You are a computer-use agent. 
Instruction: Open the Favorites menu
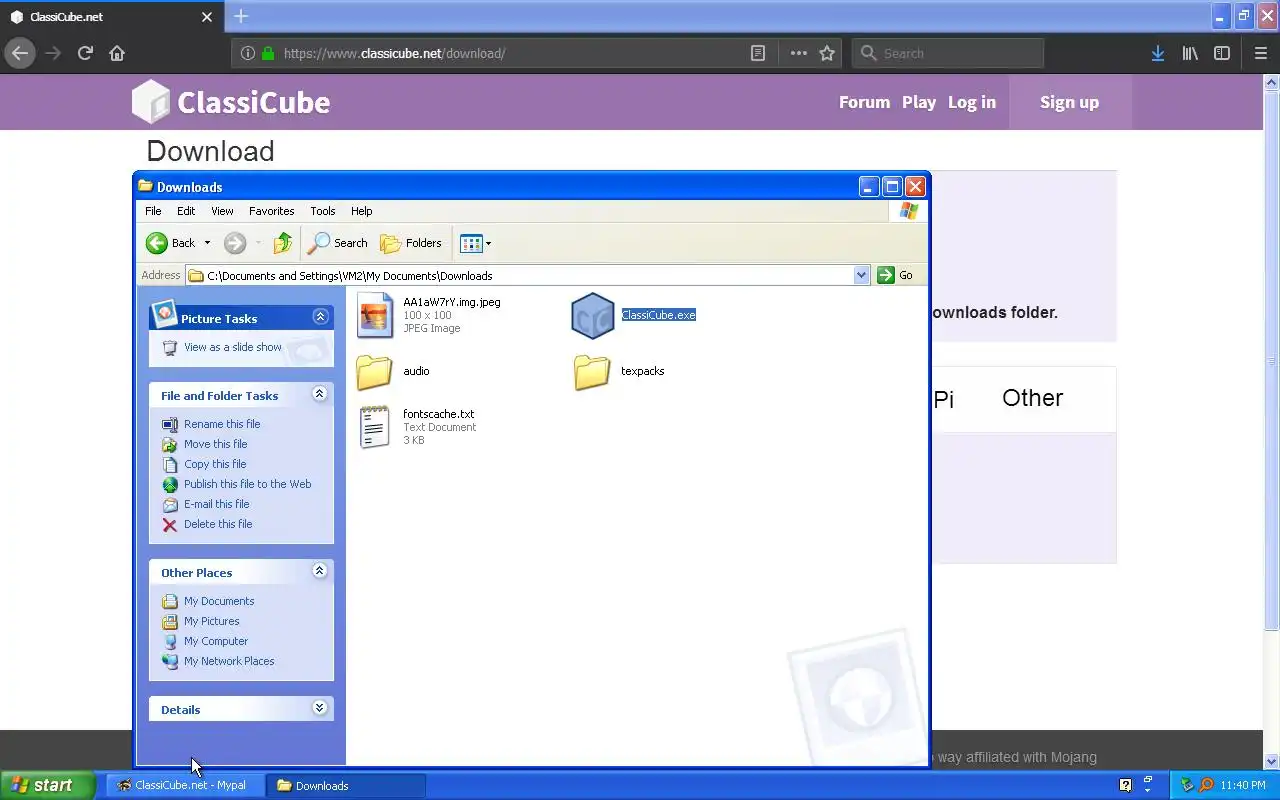(x=272, y=211)
